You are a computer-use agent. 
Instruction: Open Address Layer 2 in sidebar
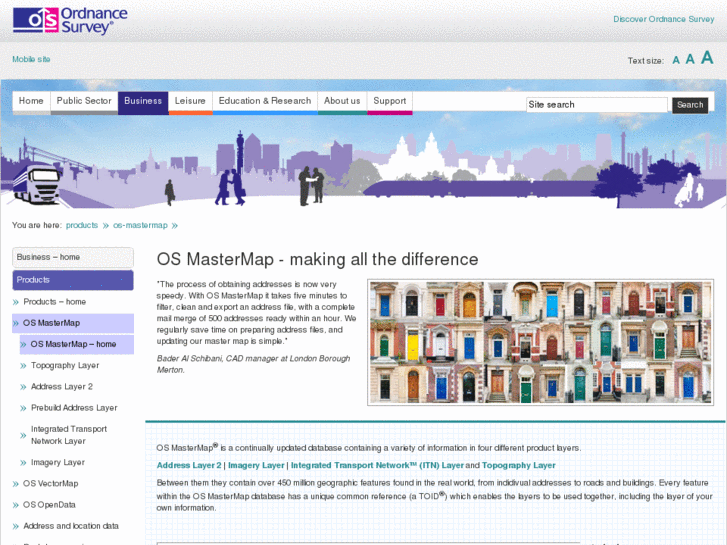(x=62, y=387)
